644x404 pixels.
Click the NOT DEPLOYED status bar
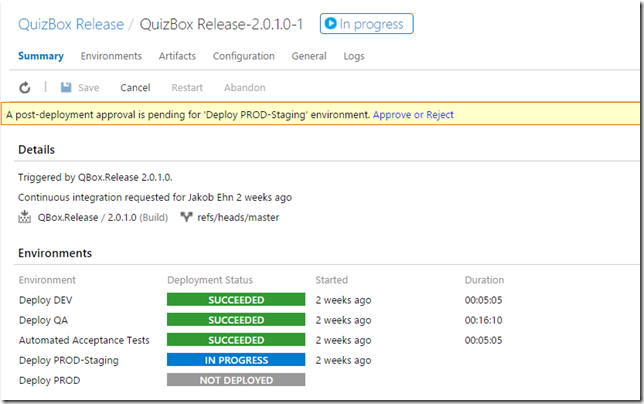236,380
